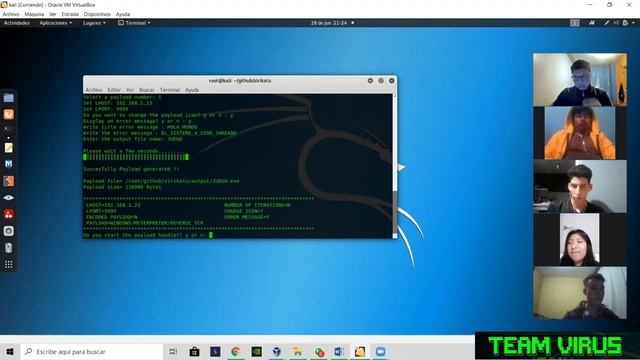Open gray round camera icon in dock

pyautogui.click(x=9, y=231)
